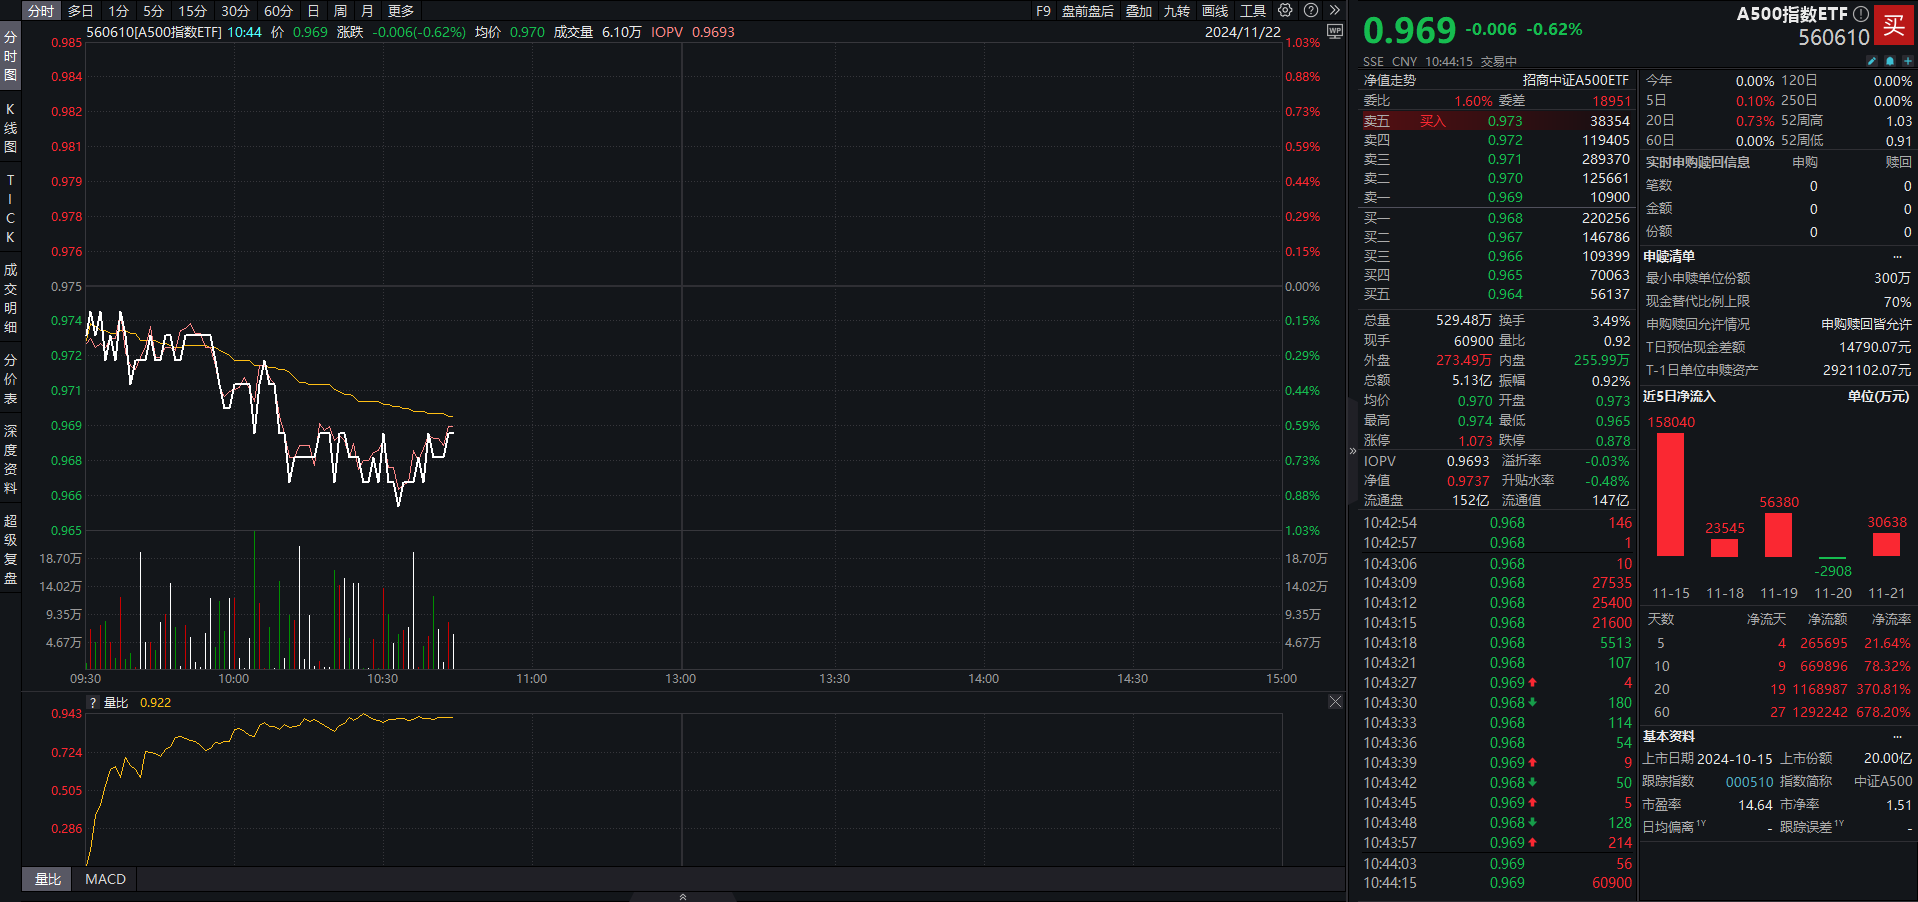Open the settings gear in chart toolbar
The height and width of the screenshot is (902, 1918).
coord(1285,11)
